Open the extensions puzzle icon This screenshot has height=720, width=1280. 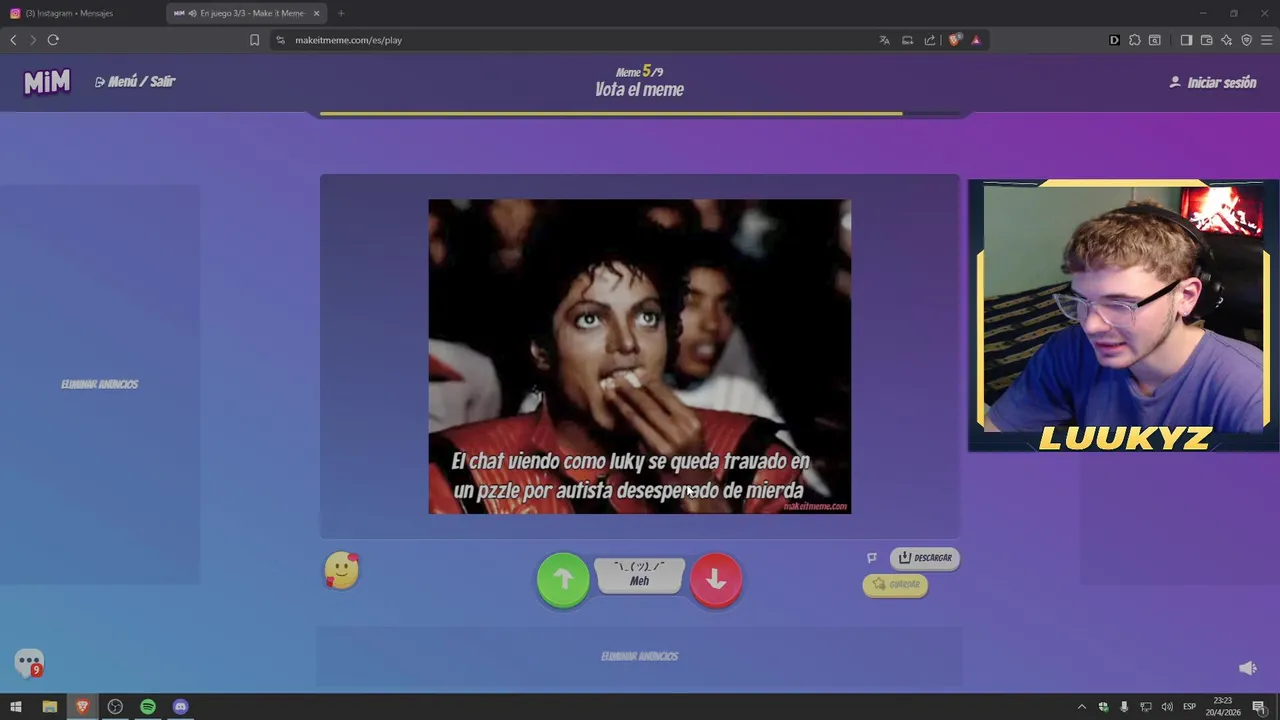(x=1135, y=40)
